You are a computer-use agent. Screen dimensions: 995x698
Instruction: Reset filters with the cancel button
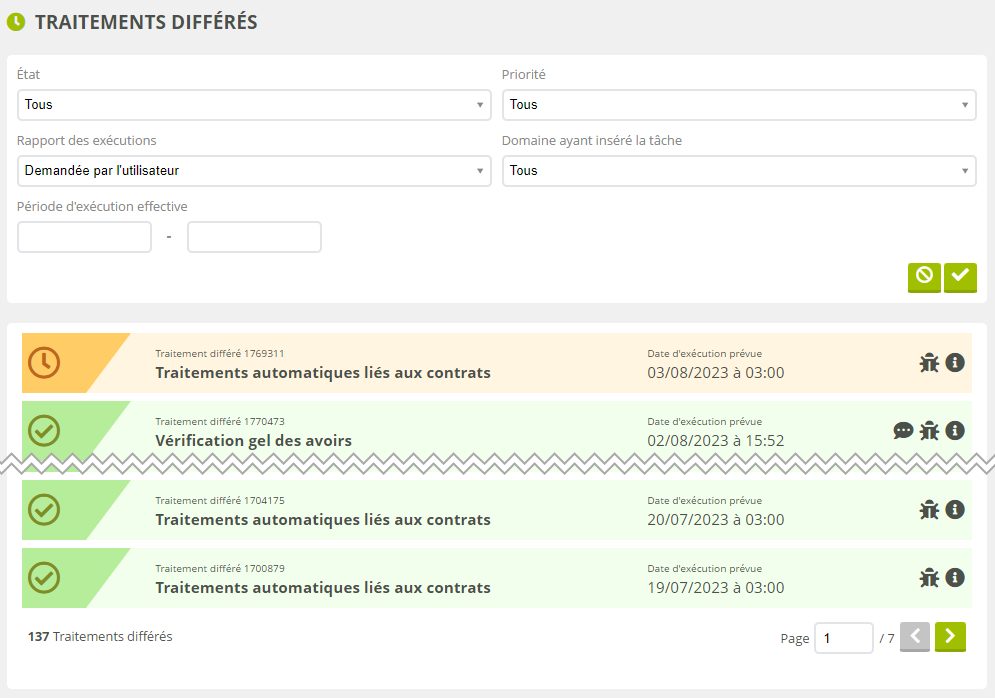tap(924, 275)
